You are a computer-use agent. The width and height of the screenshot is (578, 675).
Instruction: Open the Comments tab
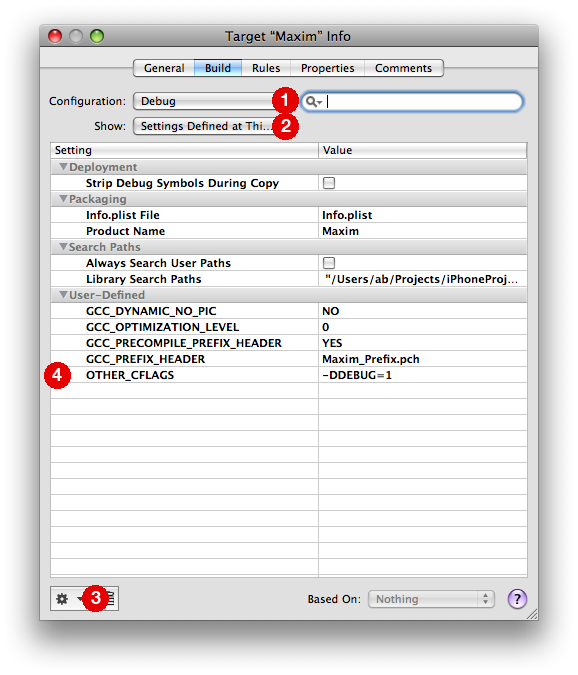pos(403,68)
